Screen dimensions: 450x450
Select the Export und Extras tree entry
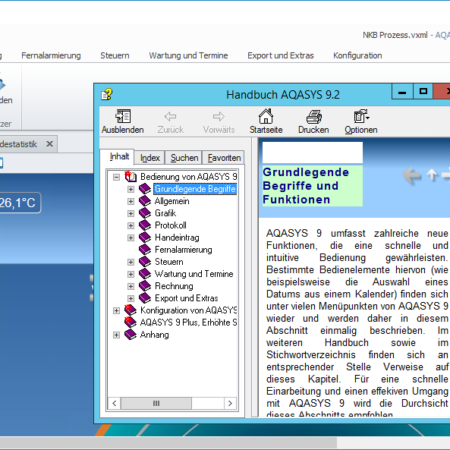coord(186,298)
